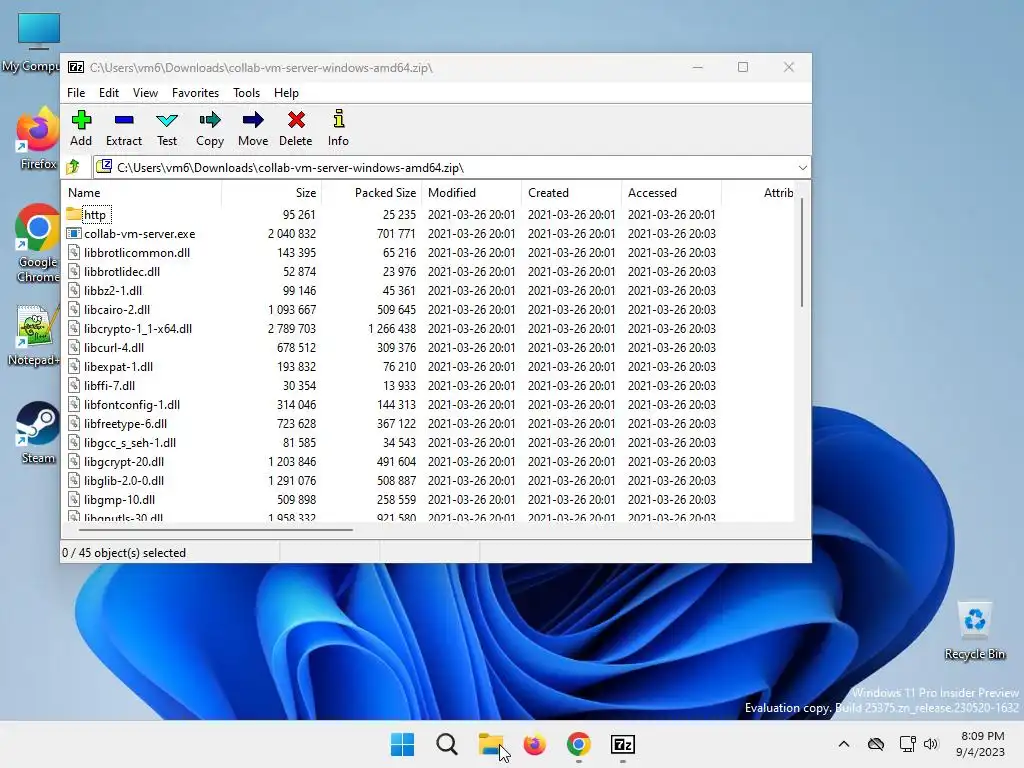Screen dimensions: 1024x768
Task: Click the Move toolbar icon
Action: pyautogui.click(x=253, y=120)
